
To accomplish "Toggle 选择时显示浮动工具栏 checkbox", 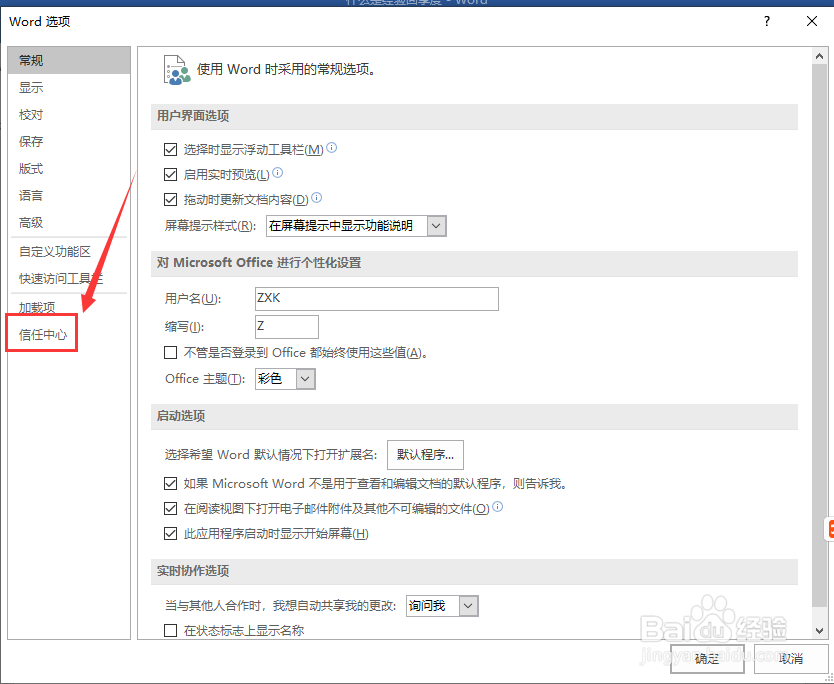I will coord(170,149).
